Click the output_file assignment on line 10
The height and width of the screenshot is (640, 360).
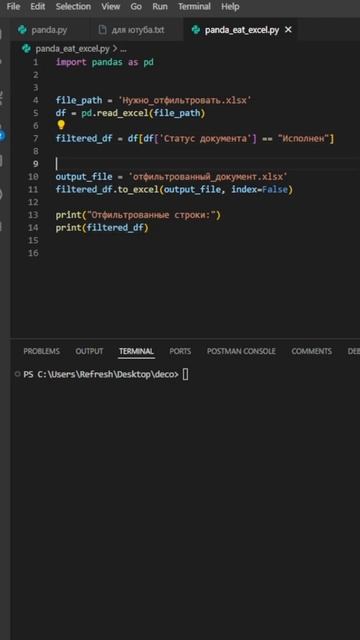click(x=172, y=177)
